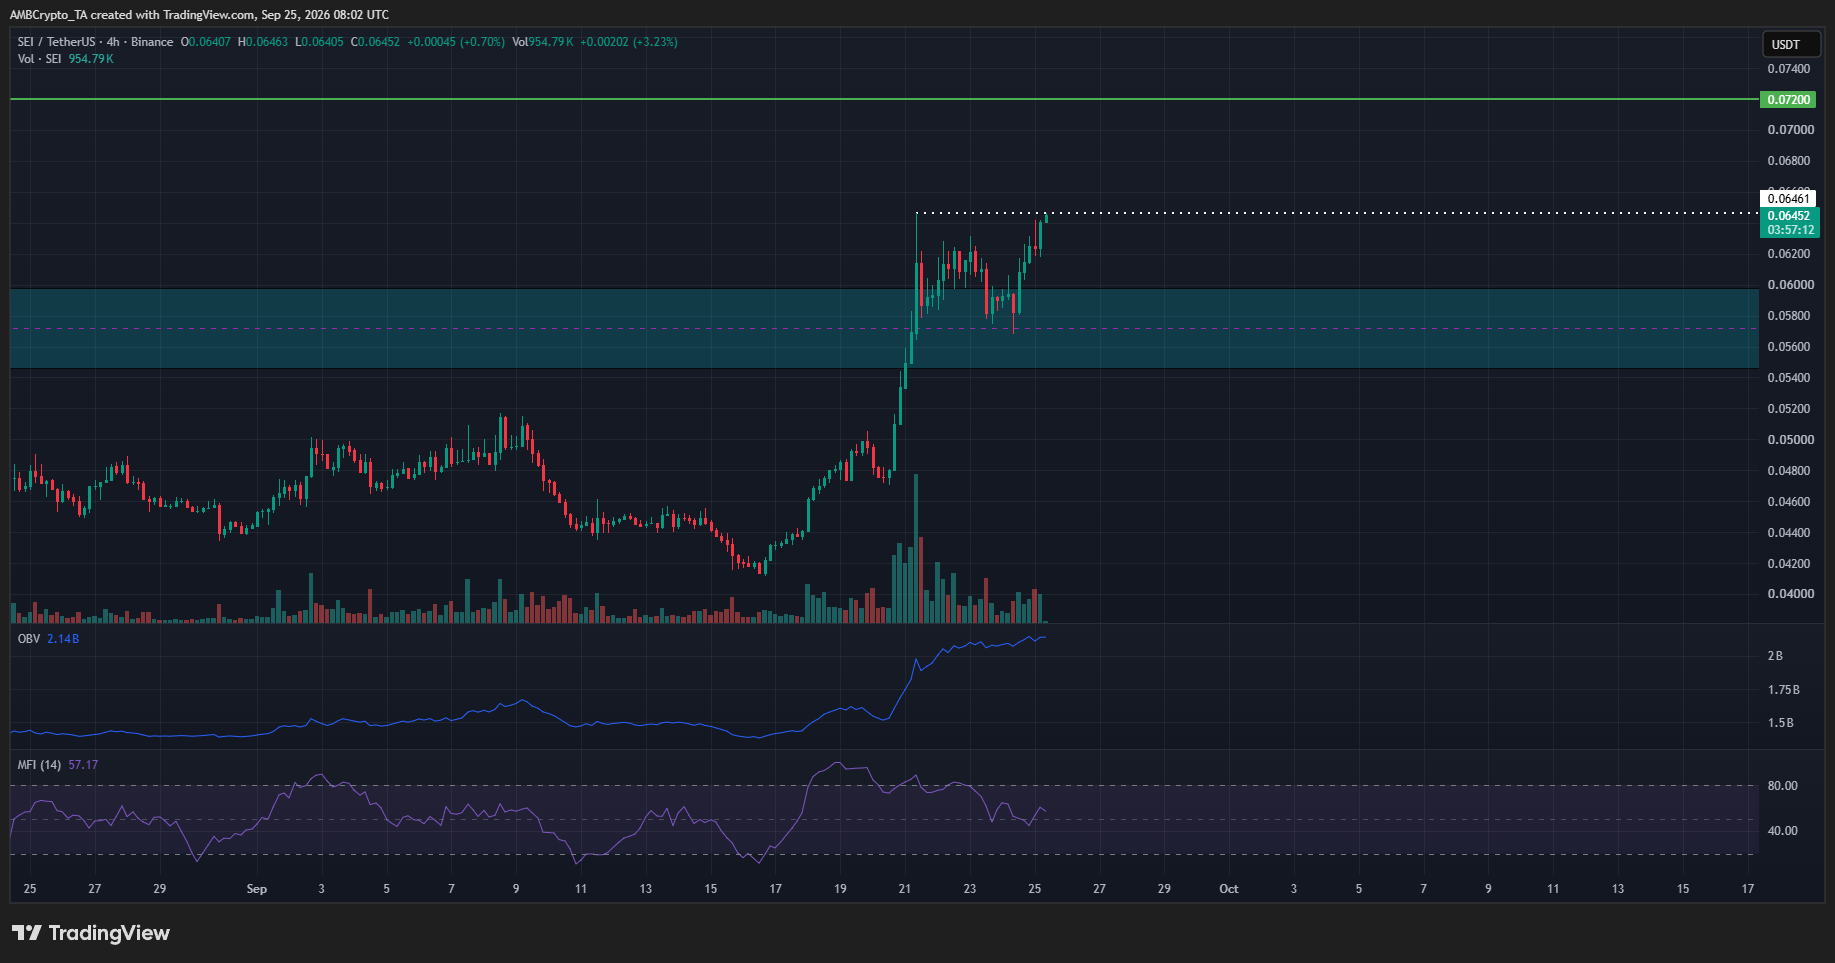Click the MFI value 57.17
The width and height of the screenshot is (1835, 963).
(x=83, y=765)
